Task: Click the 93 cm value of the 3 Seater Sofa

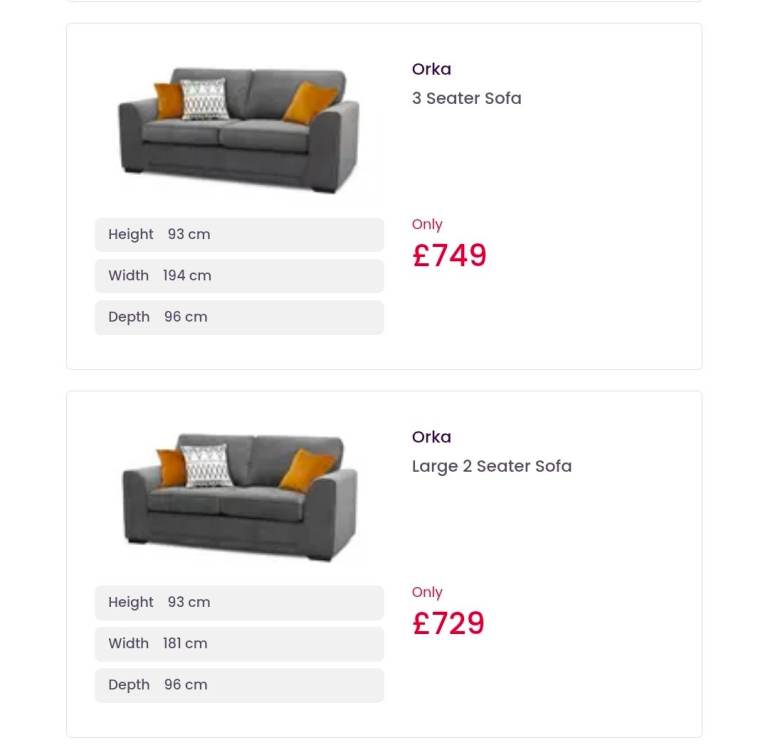Action: pyautogui.click(x=189, y=235)
